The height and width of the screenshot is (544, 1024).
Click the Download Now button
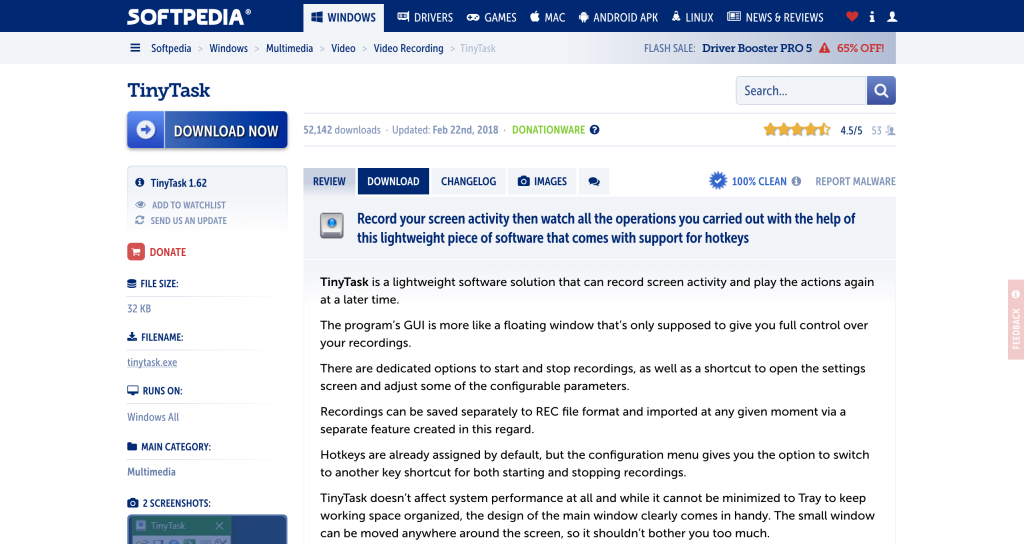click(207, 130)
